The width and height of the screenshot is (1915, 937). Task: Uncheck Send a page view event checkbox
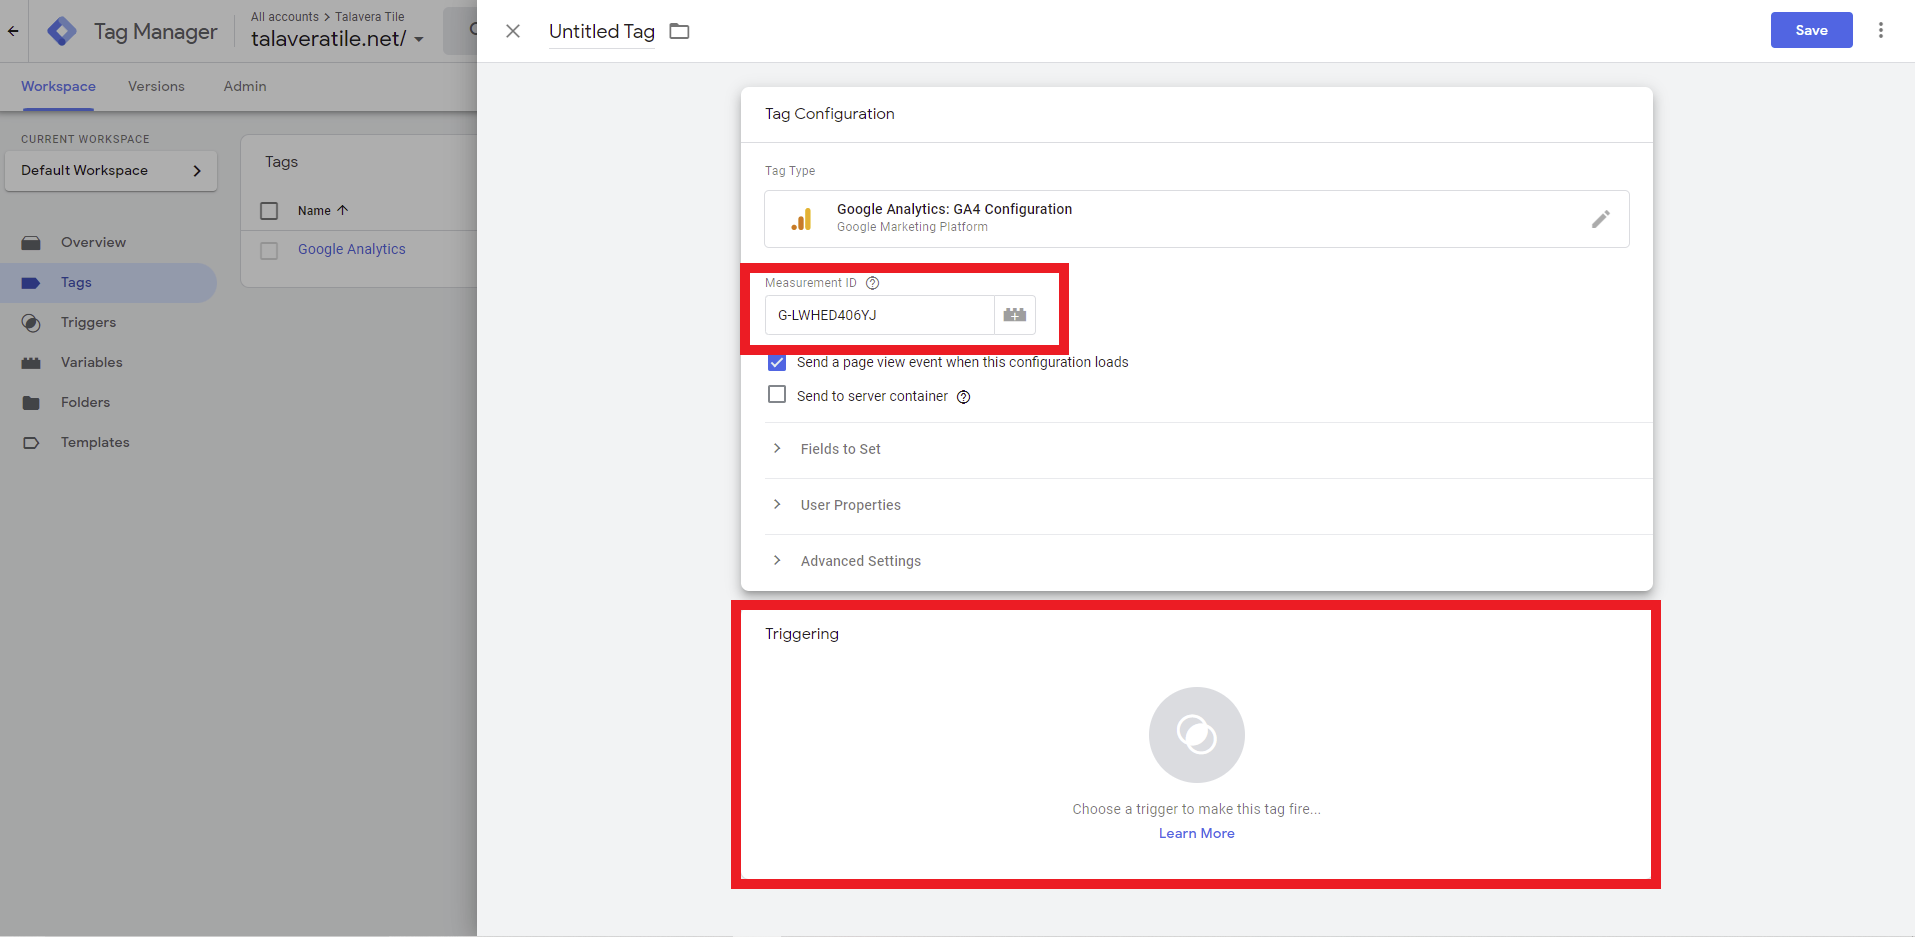pos(777,362)
